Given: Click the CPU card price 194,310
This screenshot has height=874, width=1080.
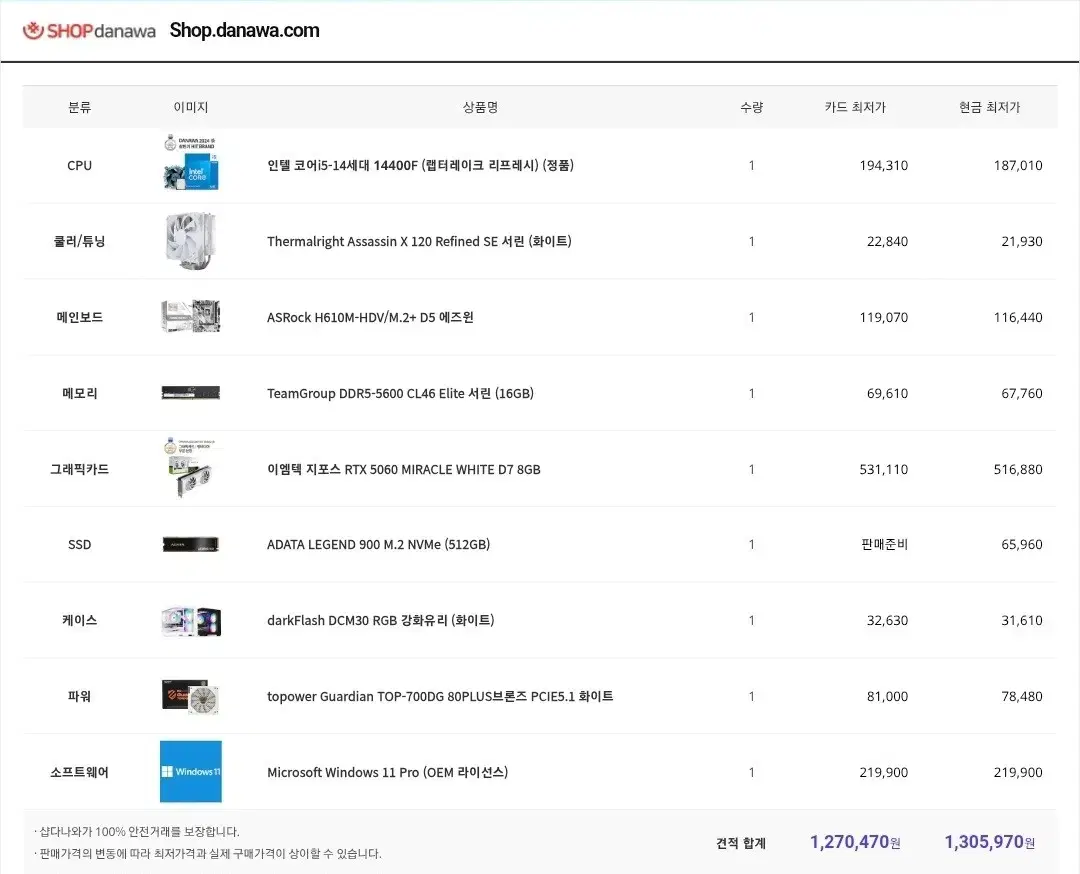Looking at the screenshot, I should click(884, 165).
